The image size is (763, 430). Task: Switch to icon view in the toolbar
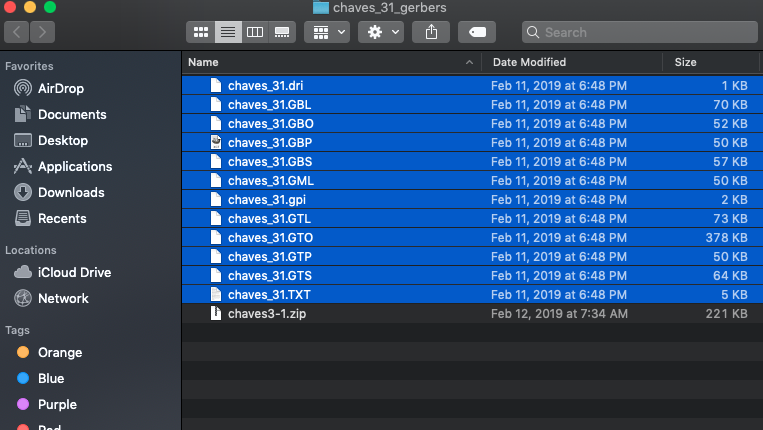[201, 32]
